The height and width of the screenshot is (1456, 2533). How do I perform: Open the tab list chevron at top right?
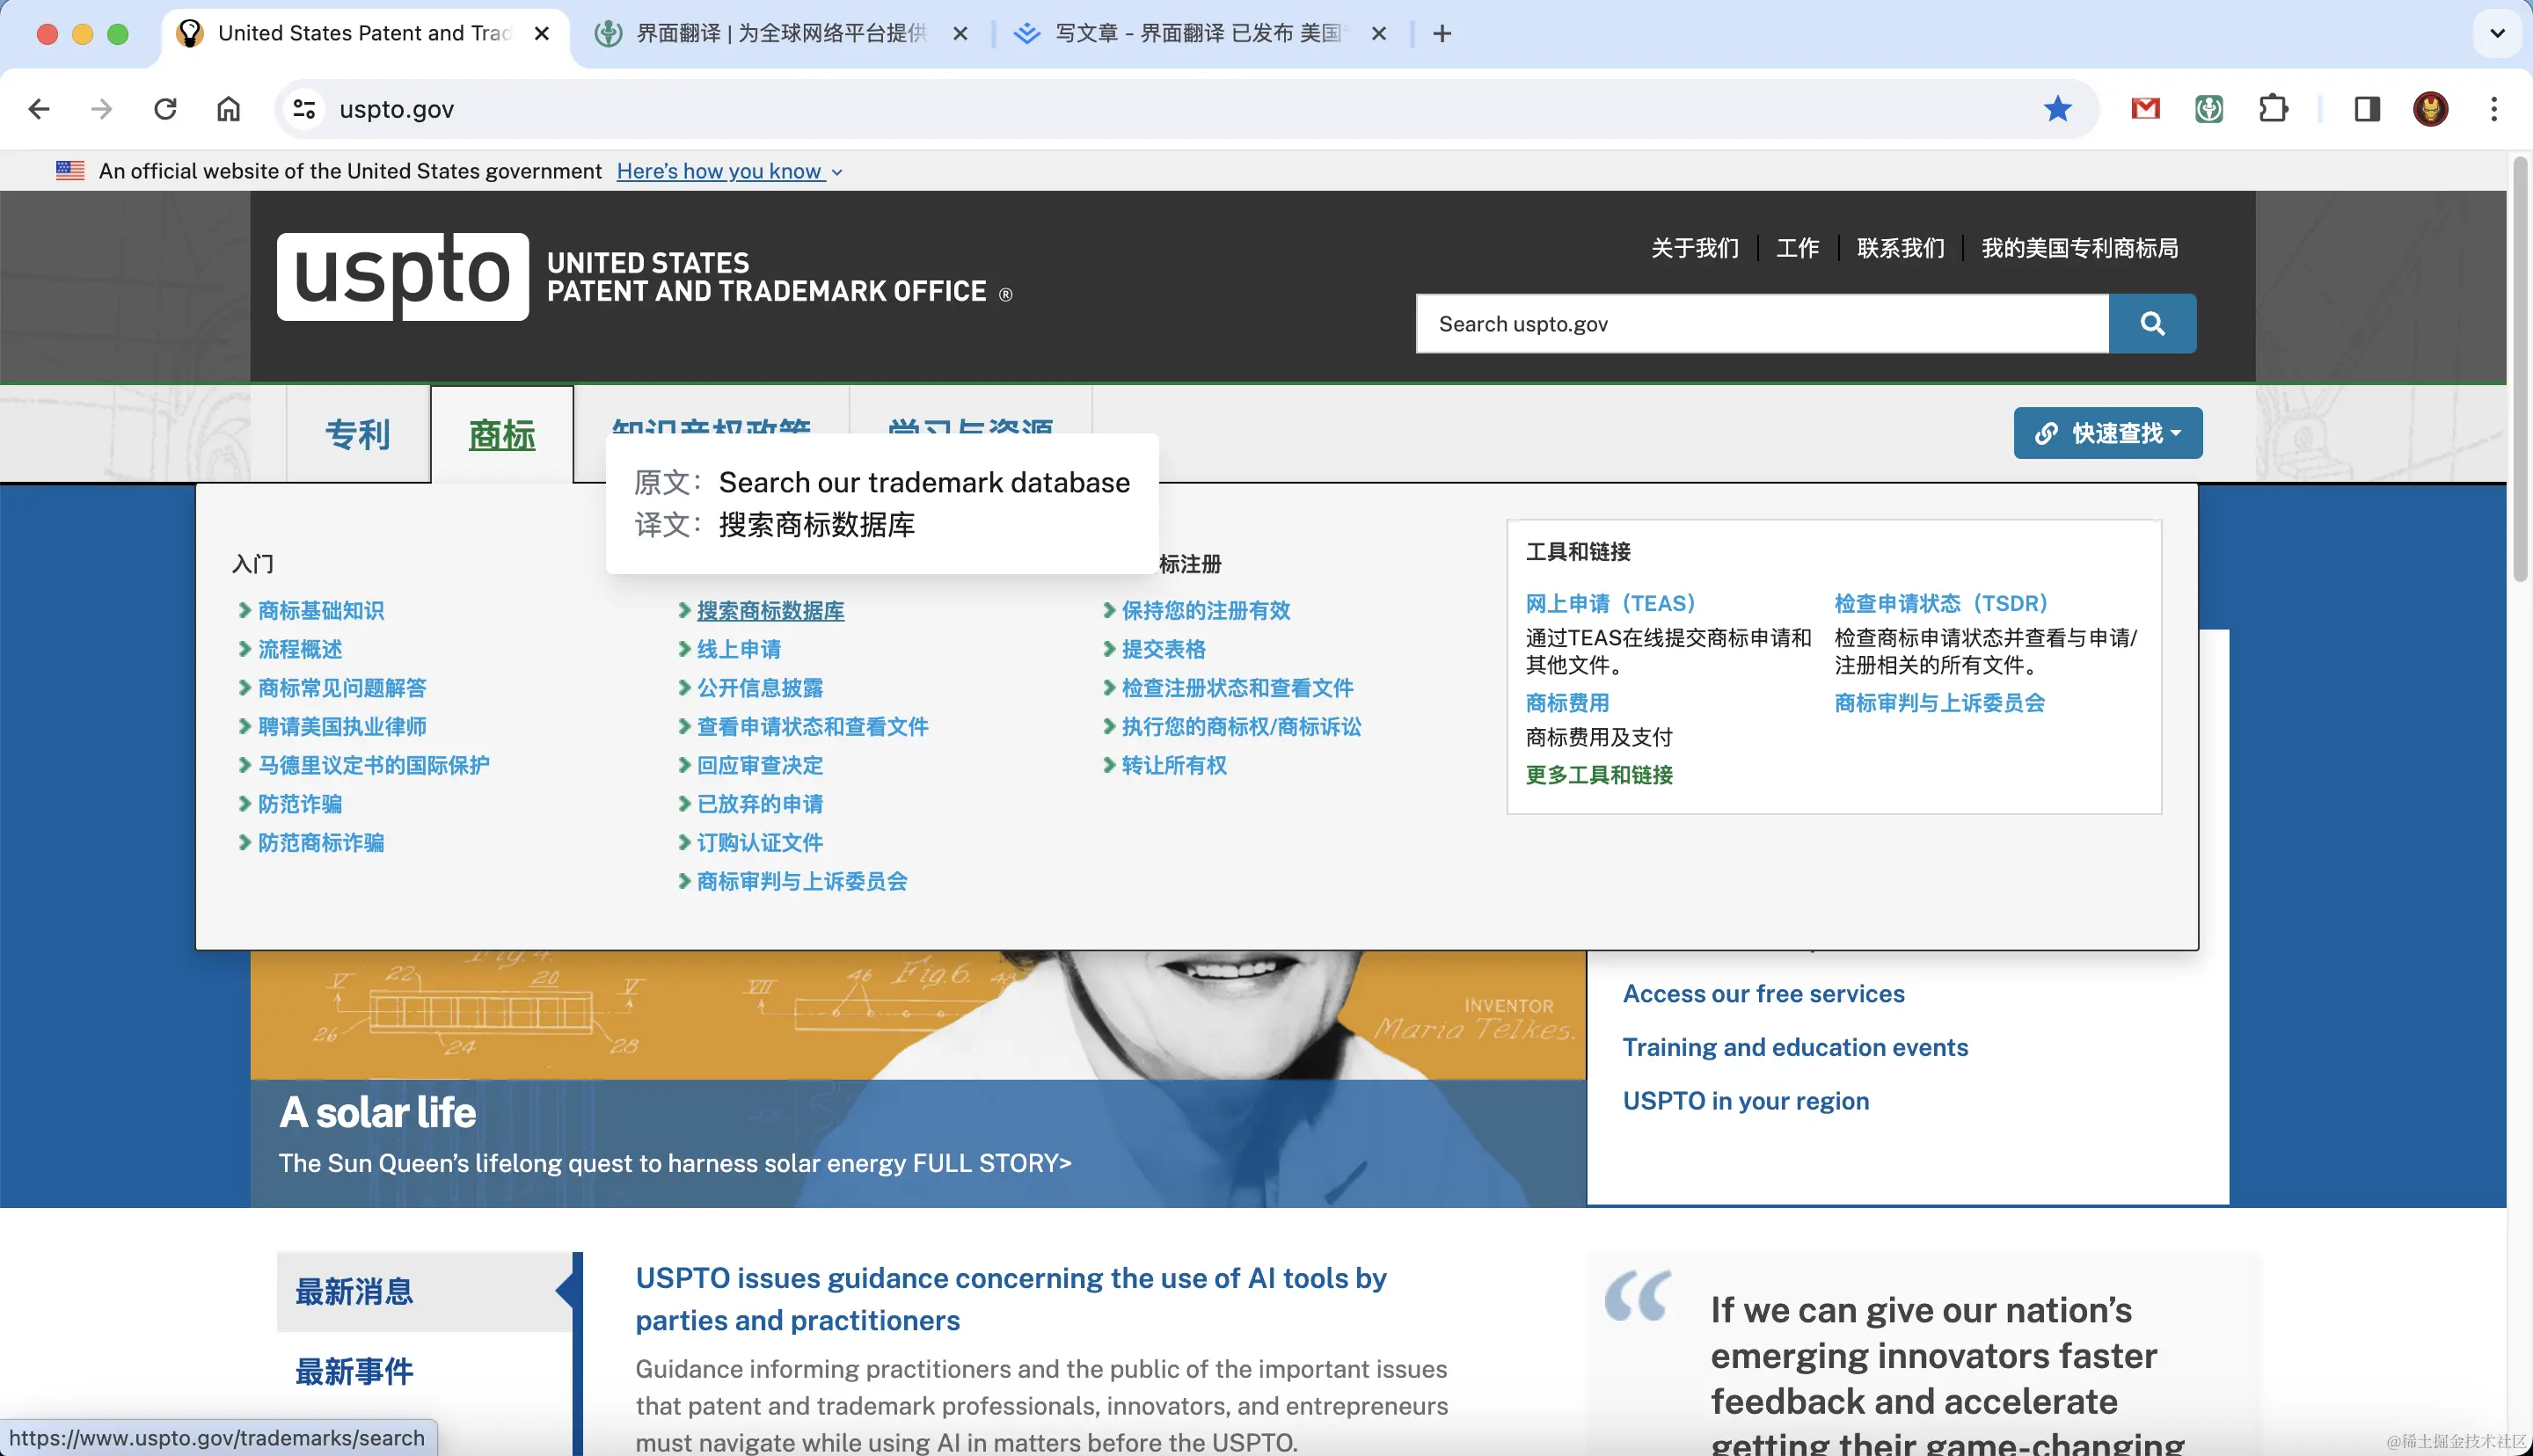pyautogui.click(x=2496, y=33)
